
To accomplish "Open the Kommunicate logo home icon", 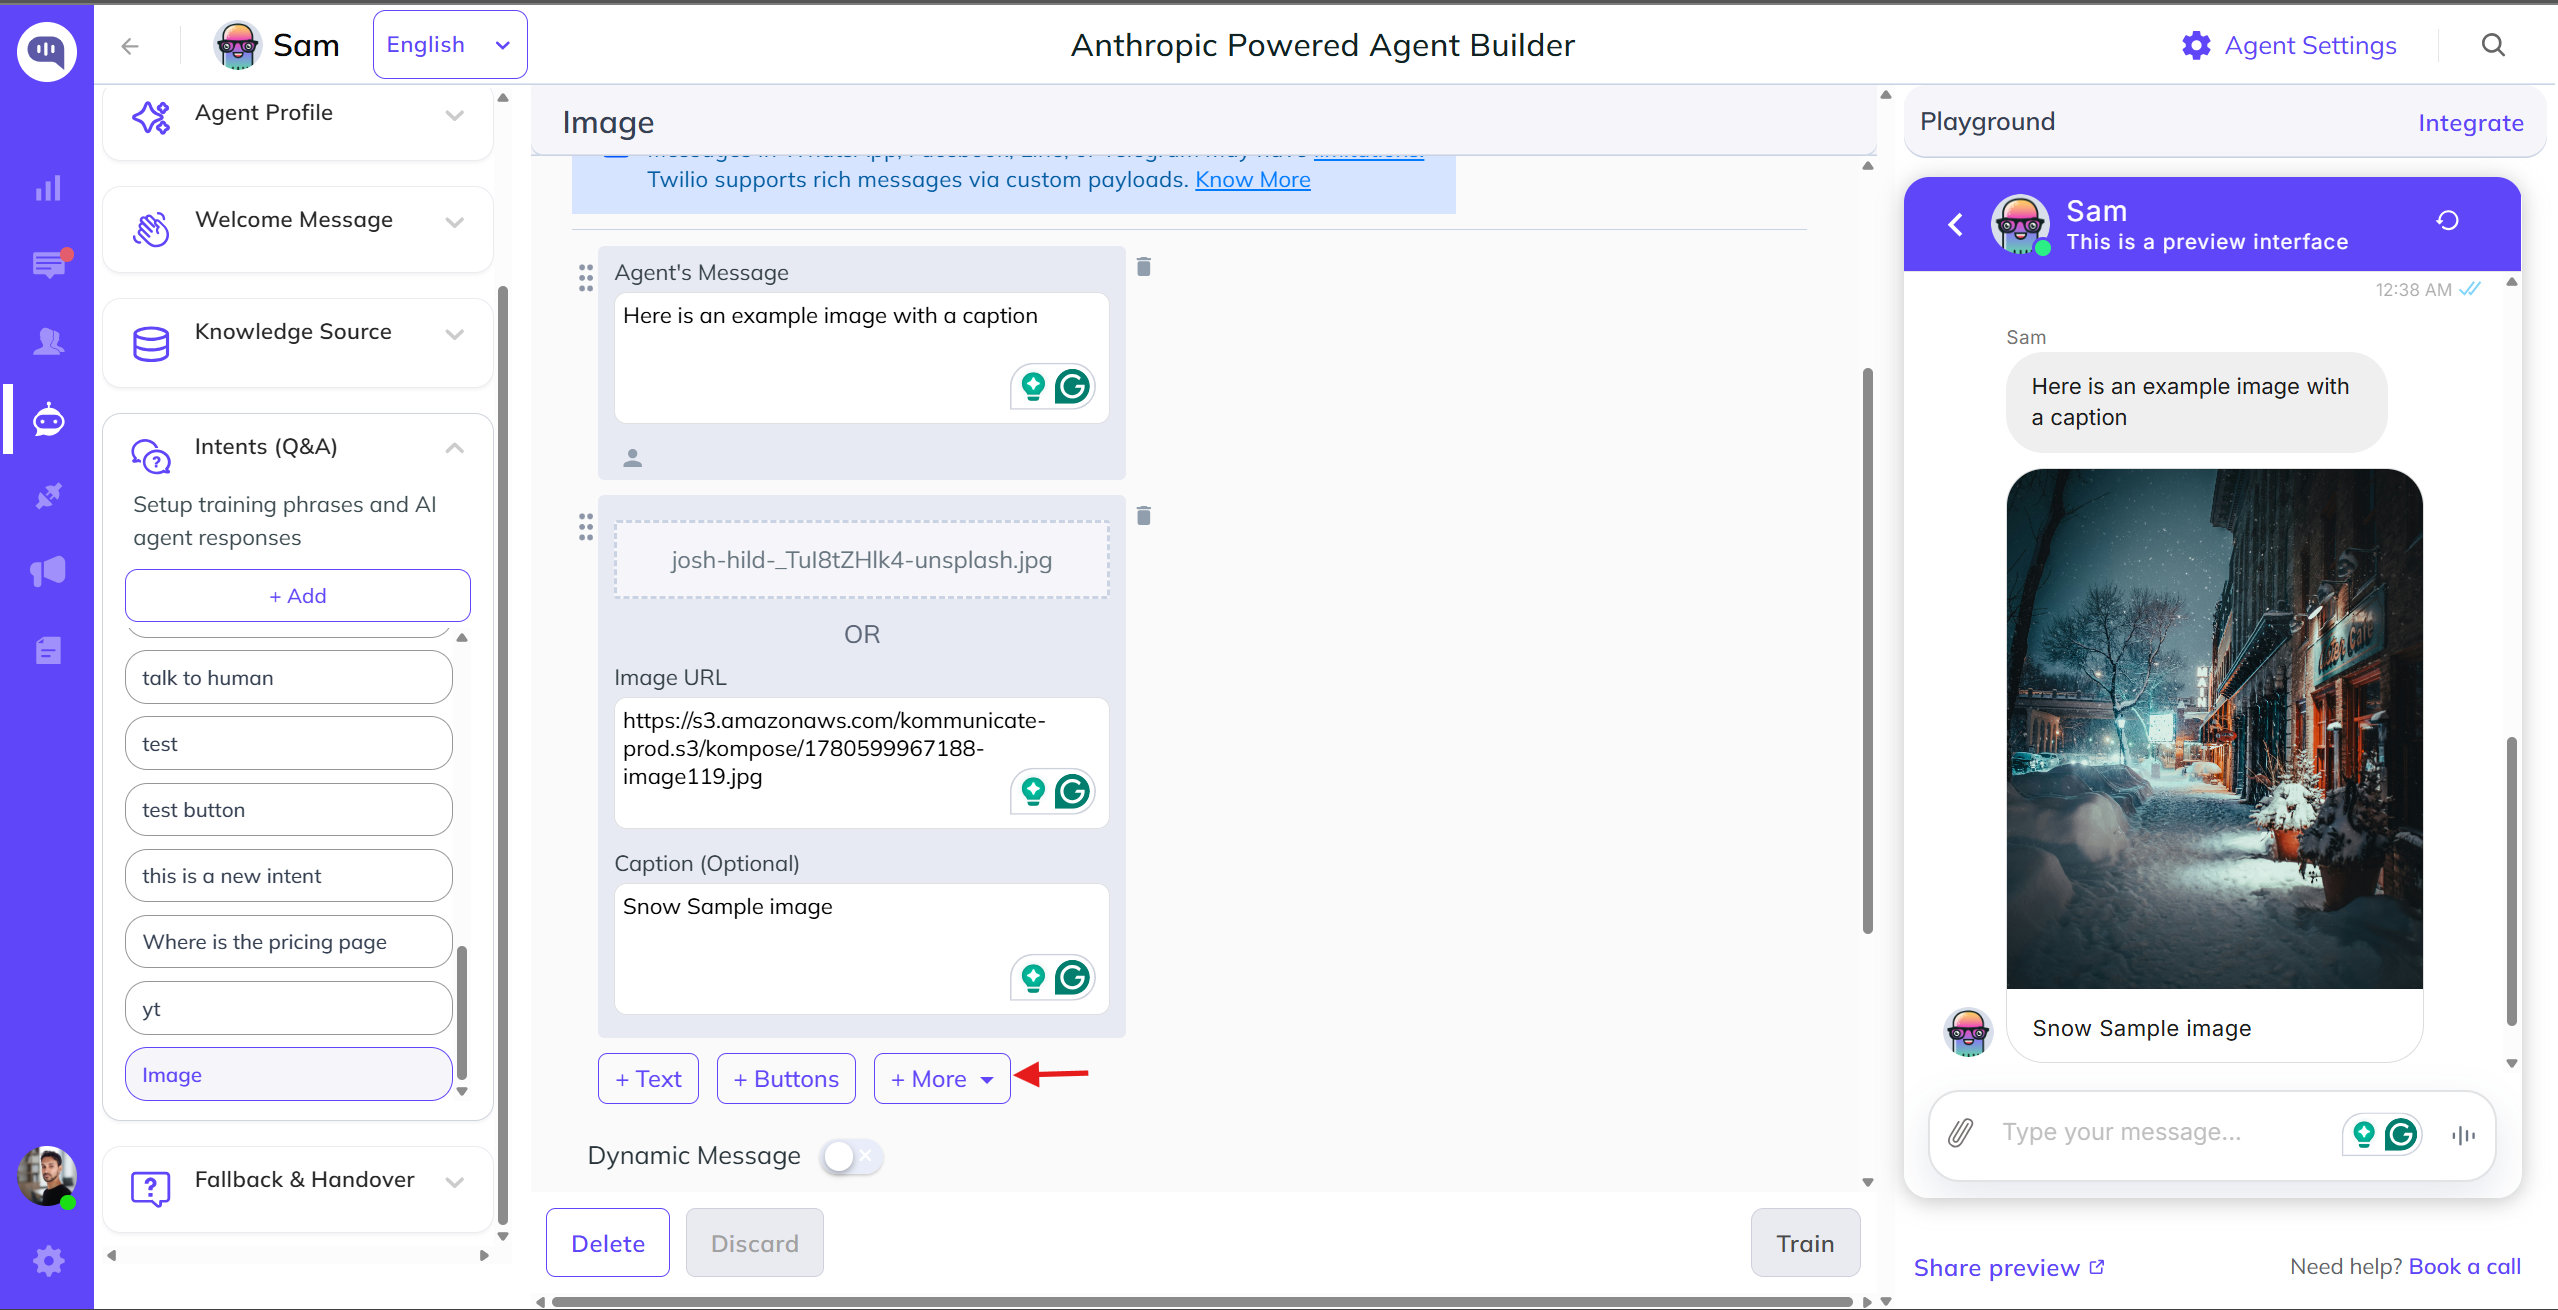I will [47, 51].
